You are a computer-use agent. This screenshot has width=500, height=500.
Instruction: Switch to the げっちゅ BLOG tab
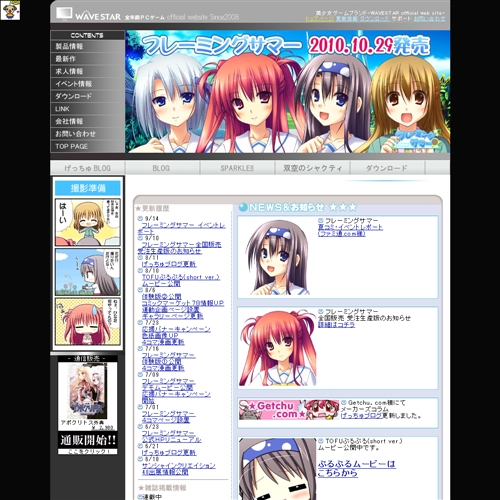click(87, 168)
